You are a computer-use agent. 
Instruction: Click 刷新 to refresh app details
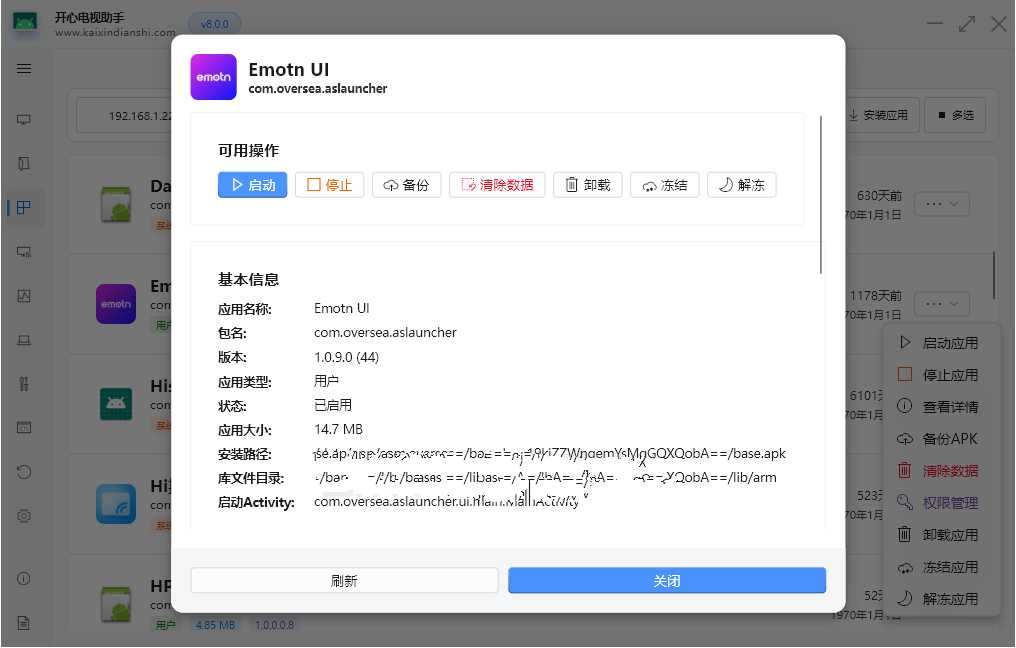coord(344,580)
